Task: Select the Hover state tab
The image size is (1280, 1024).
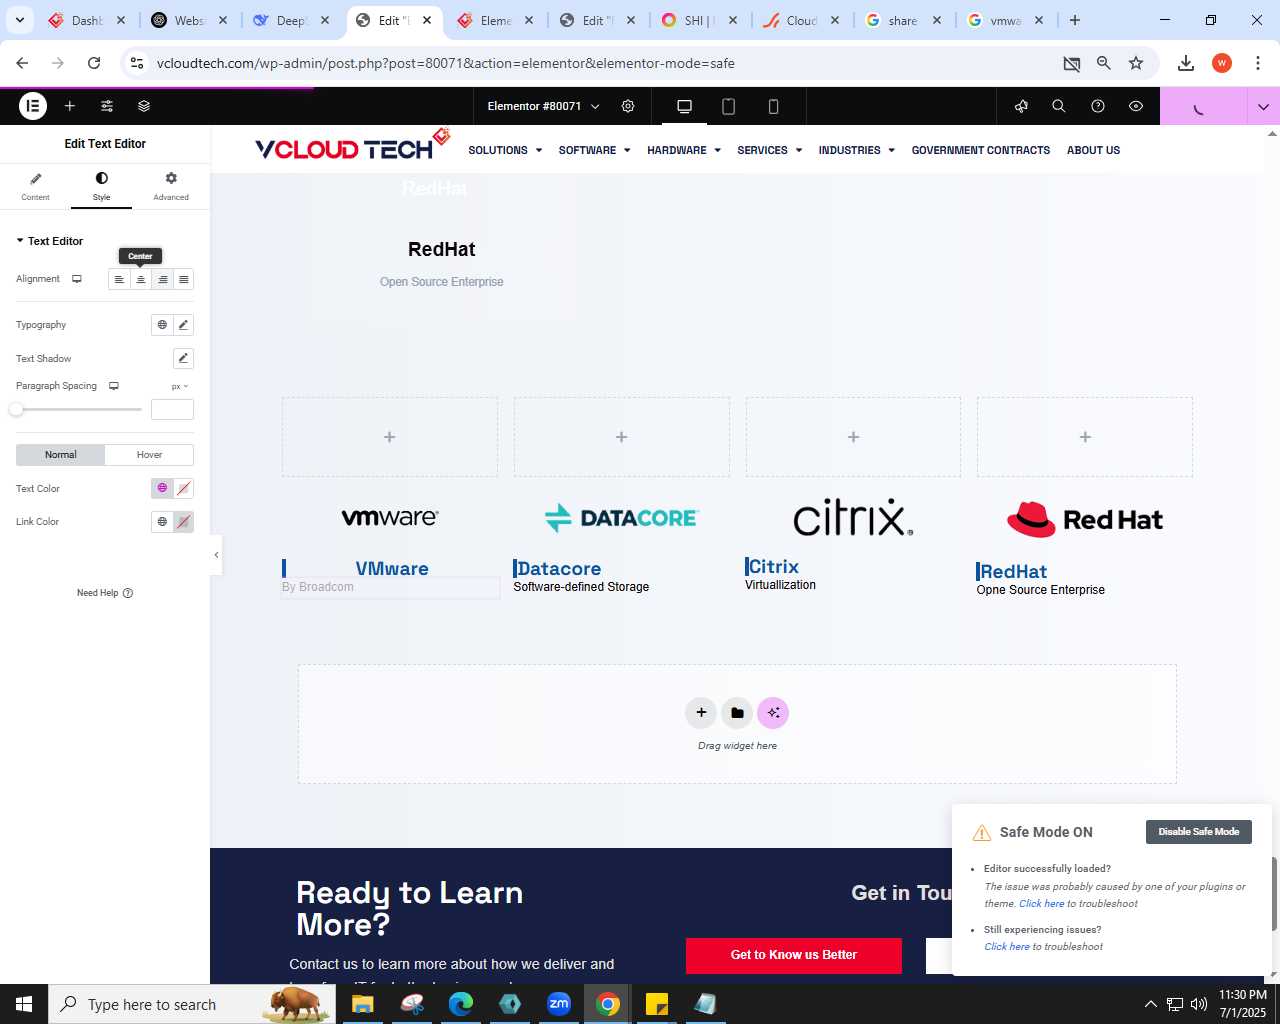Action: pos(149,455)
